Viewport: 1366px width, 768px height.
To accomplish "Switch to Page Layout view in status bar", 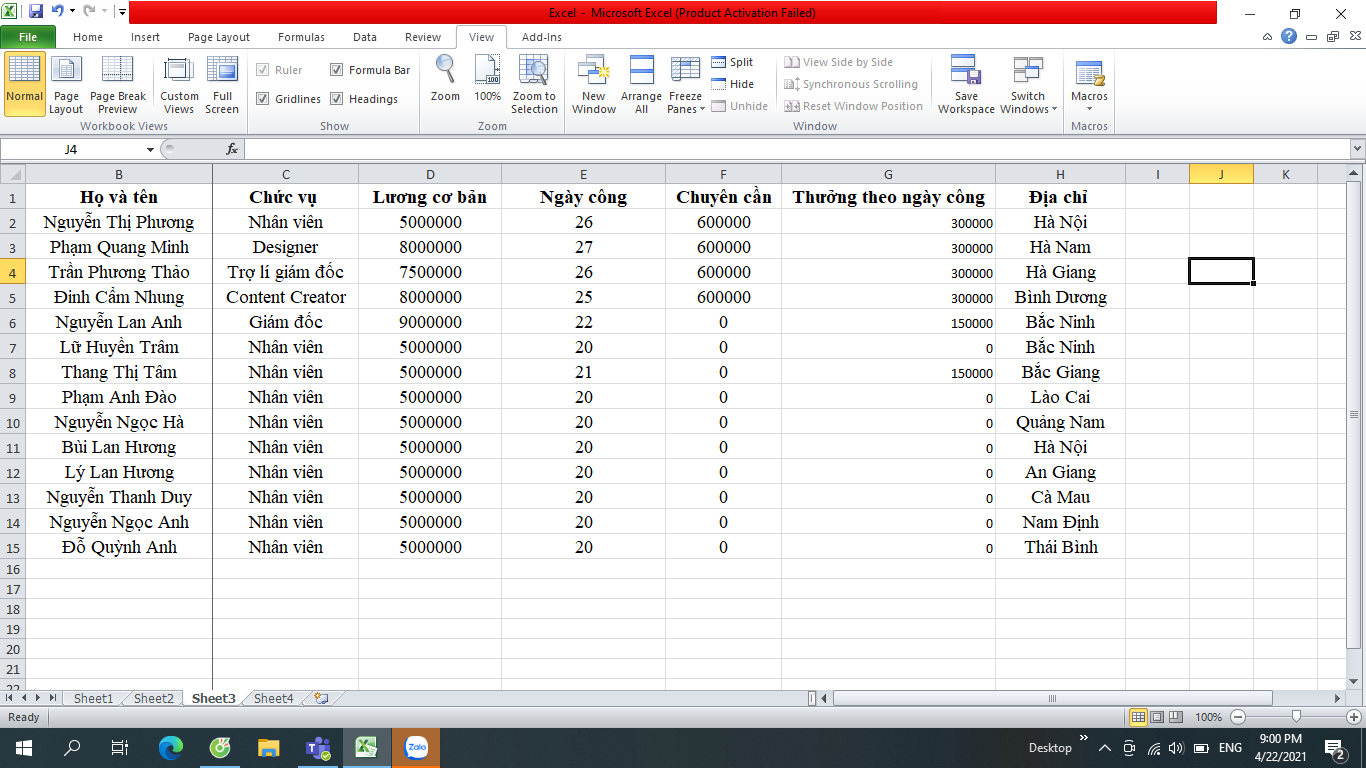I will click(x=1157, y=717).
